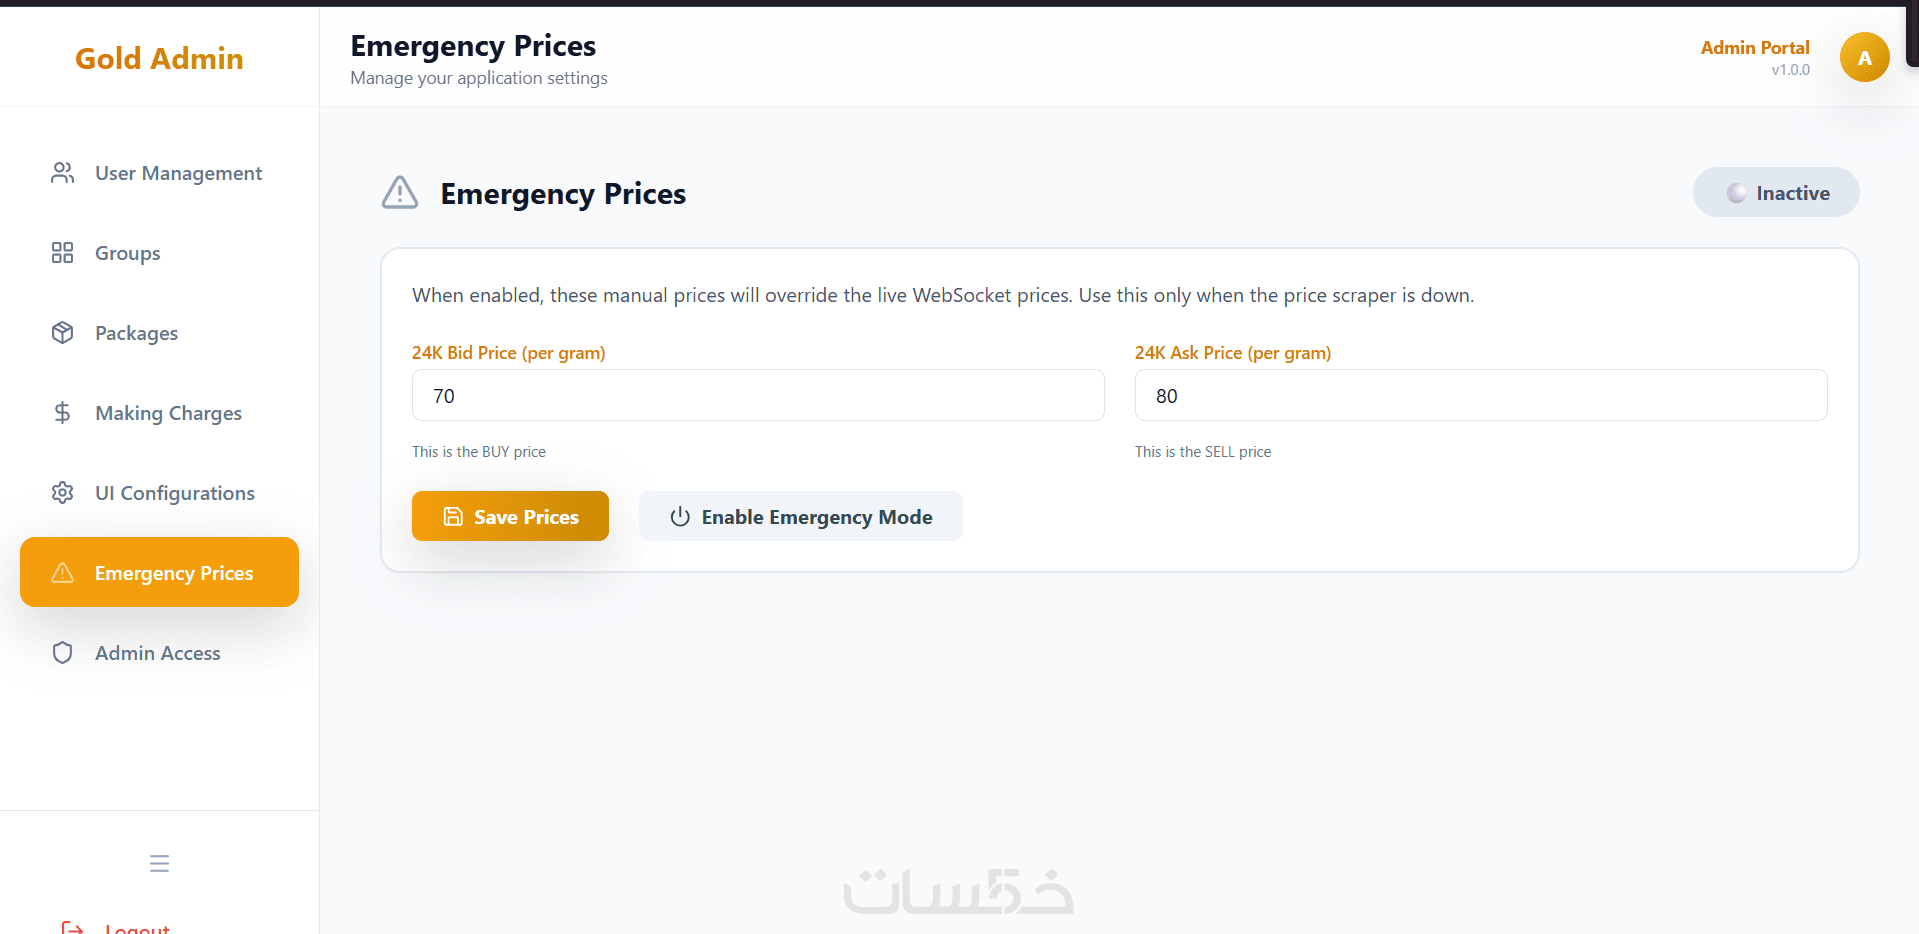Focus the 24K Bid Price field
The height and width of the screenshot is (934, 1919).
tap(757, 396)
